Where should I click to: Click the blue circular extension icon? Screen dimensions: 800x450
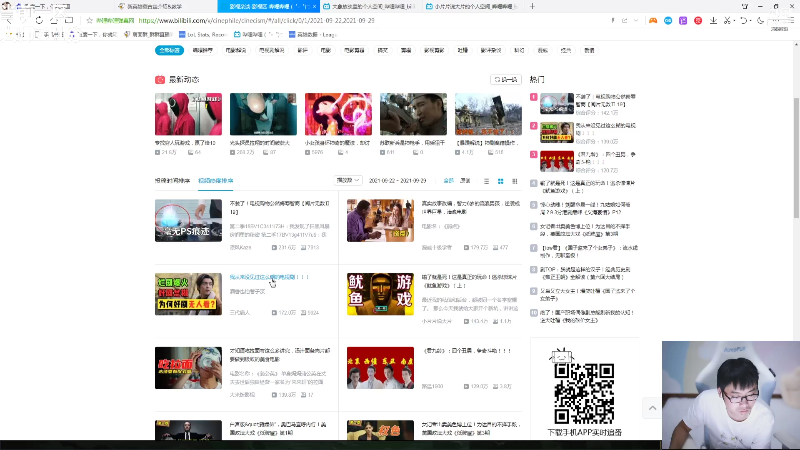pyautogui.click(x=668, y=20)
